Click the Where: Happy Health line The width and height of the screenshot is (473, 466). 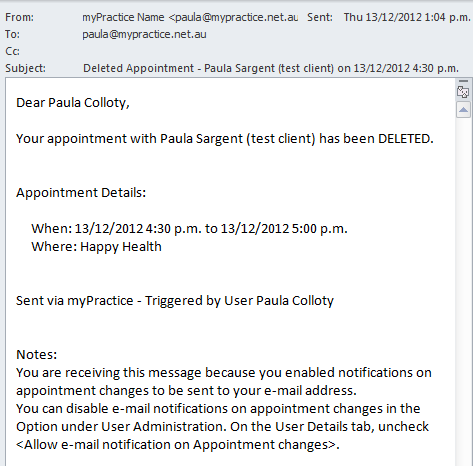pos(96,247)
